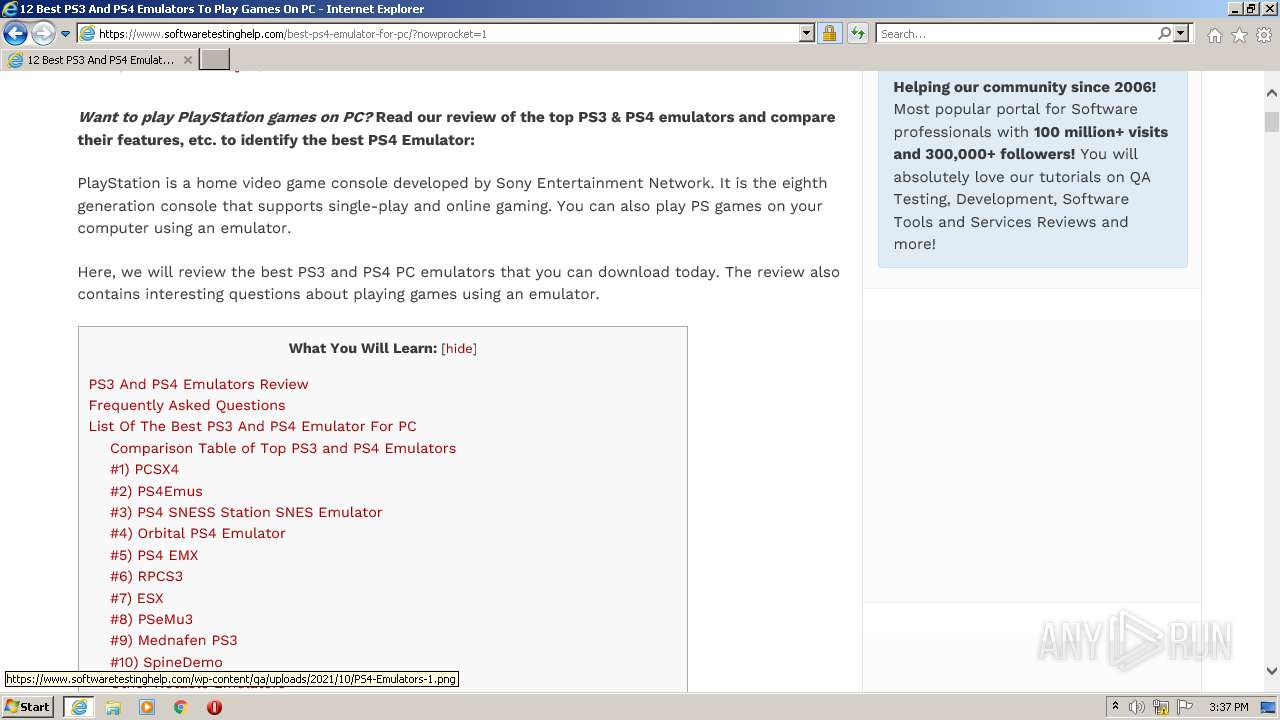Open the volume speaker tray icon
This screenshot has height=720, width=1280.
tap(1137, 707)
